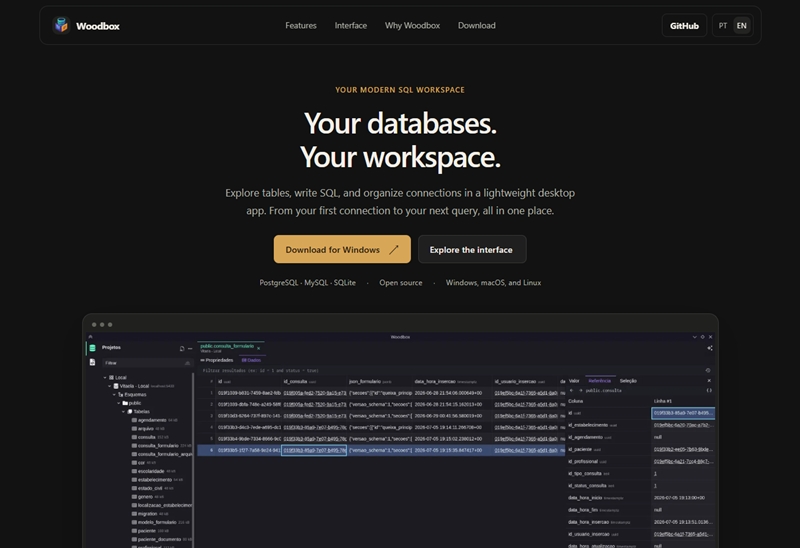The image size is (800, 548).
Task: Click the highlighted id value in Linha #1
Action: tap(683, 413)
